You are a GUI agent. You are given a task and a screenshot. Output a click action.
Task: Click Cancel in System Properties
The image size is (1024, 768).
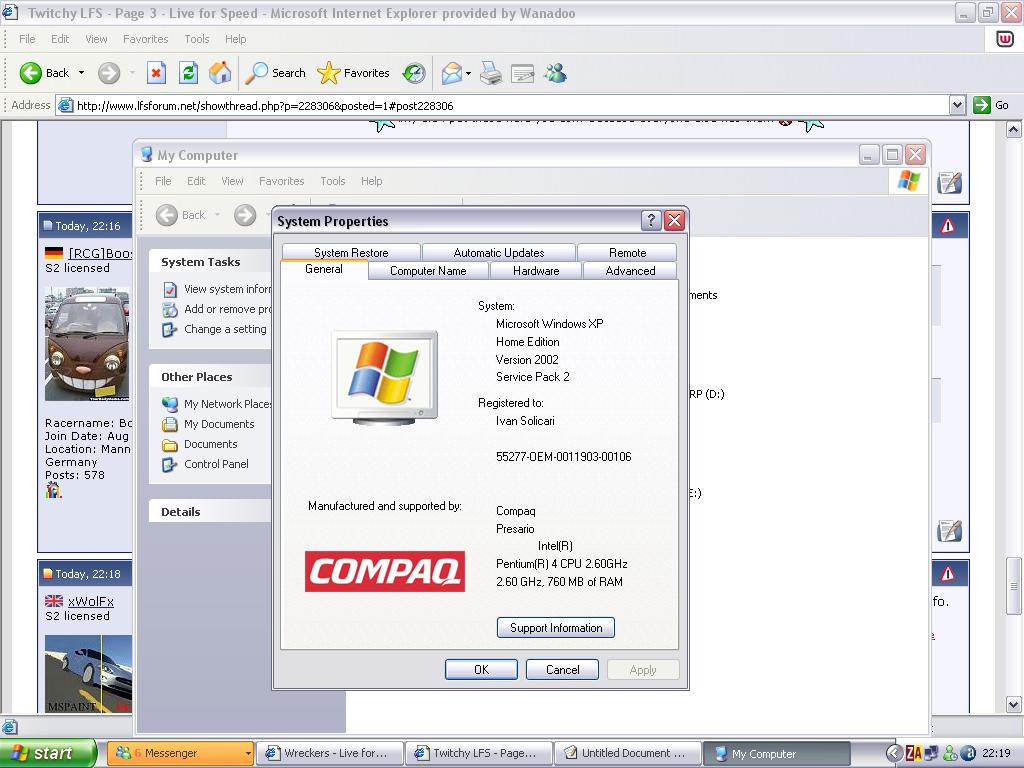point(562,669)
